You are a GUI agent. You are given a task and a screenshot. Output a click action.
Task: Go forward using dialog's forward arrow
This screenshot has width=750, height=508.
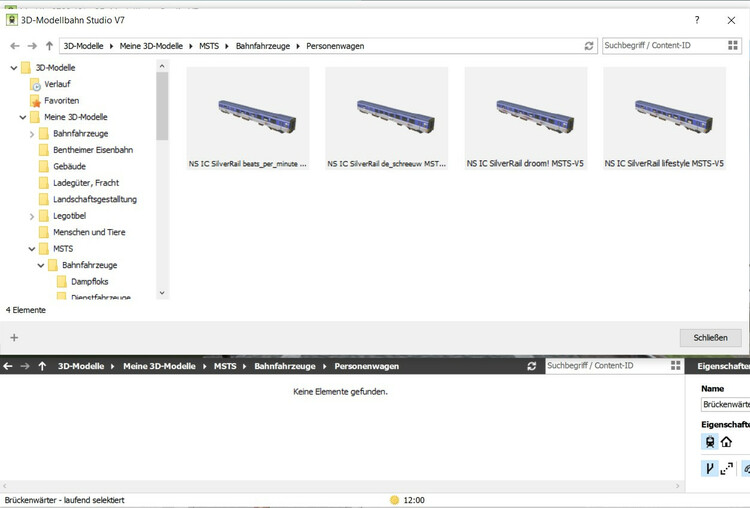[x=32, y=46]
